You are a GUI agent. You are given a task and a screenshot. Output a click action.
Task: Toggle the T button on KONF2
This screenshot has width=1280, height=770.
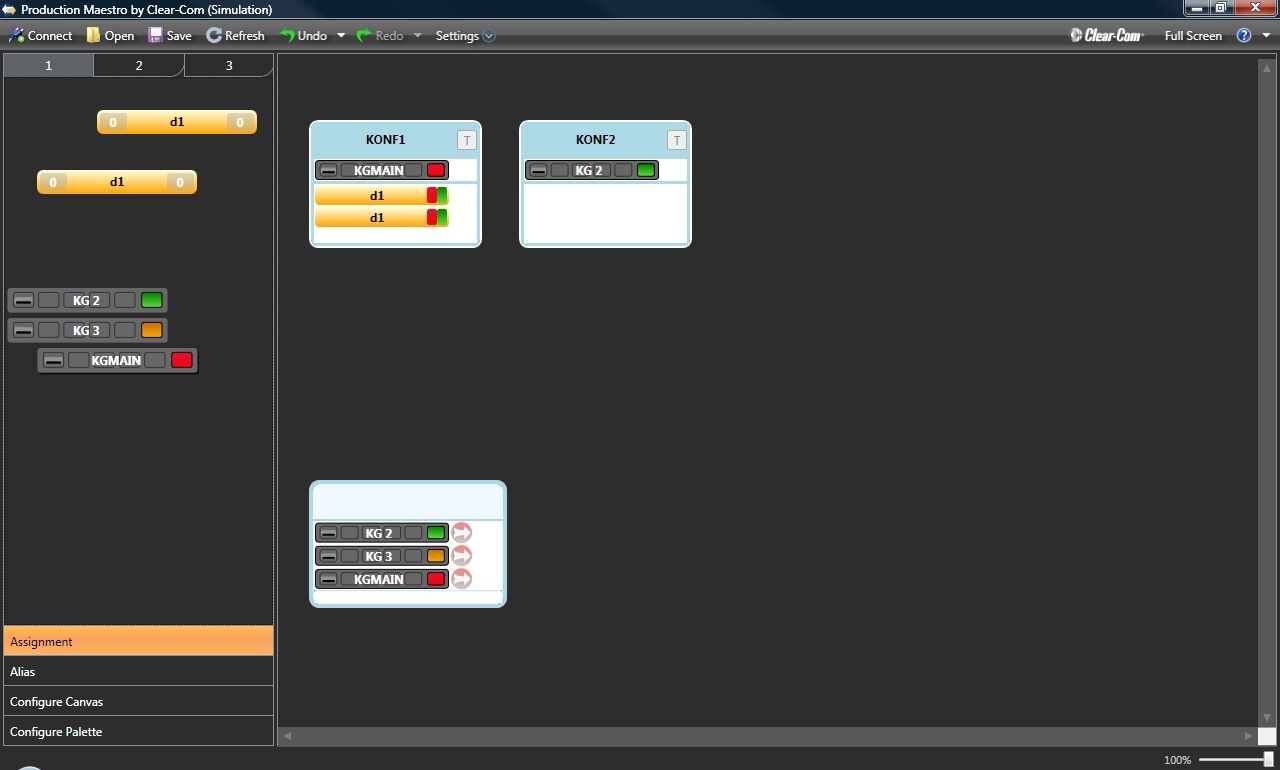tap(676, 141)
